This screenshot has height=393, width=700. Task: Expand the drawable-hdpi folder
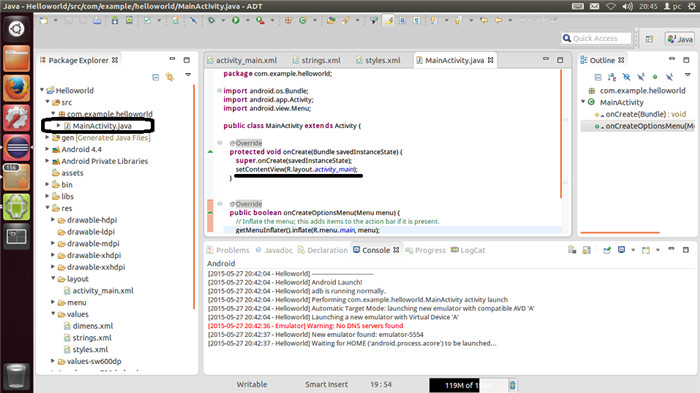pos(53,220)
